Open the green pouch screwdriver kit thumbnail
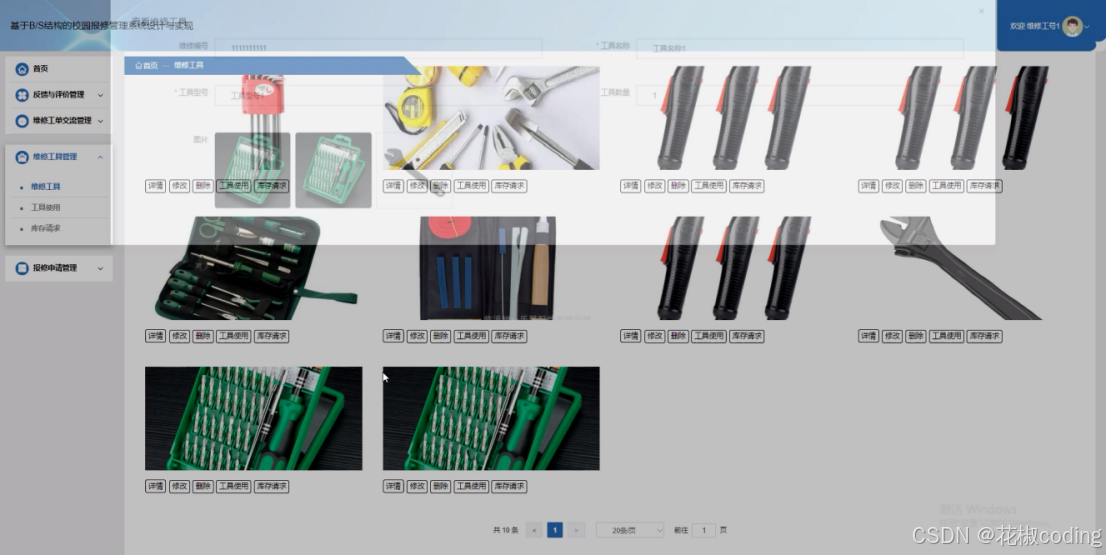Screen dimensions: 1106x556 pyautogui.click(x=254, y=268)
